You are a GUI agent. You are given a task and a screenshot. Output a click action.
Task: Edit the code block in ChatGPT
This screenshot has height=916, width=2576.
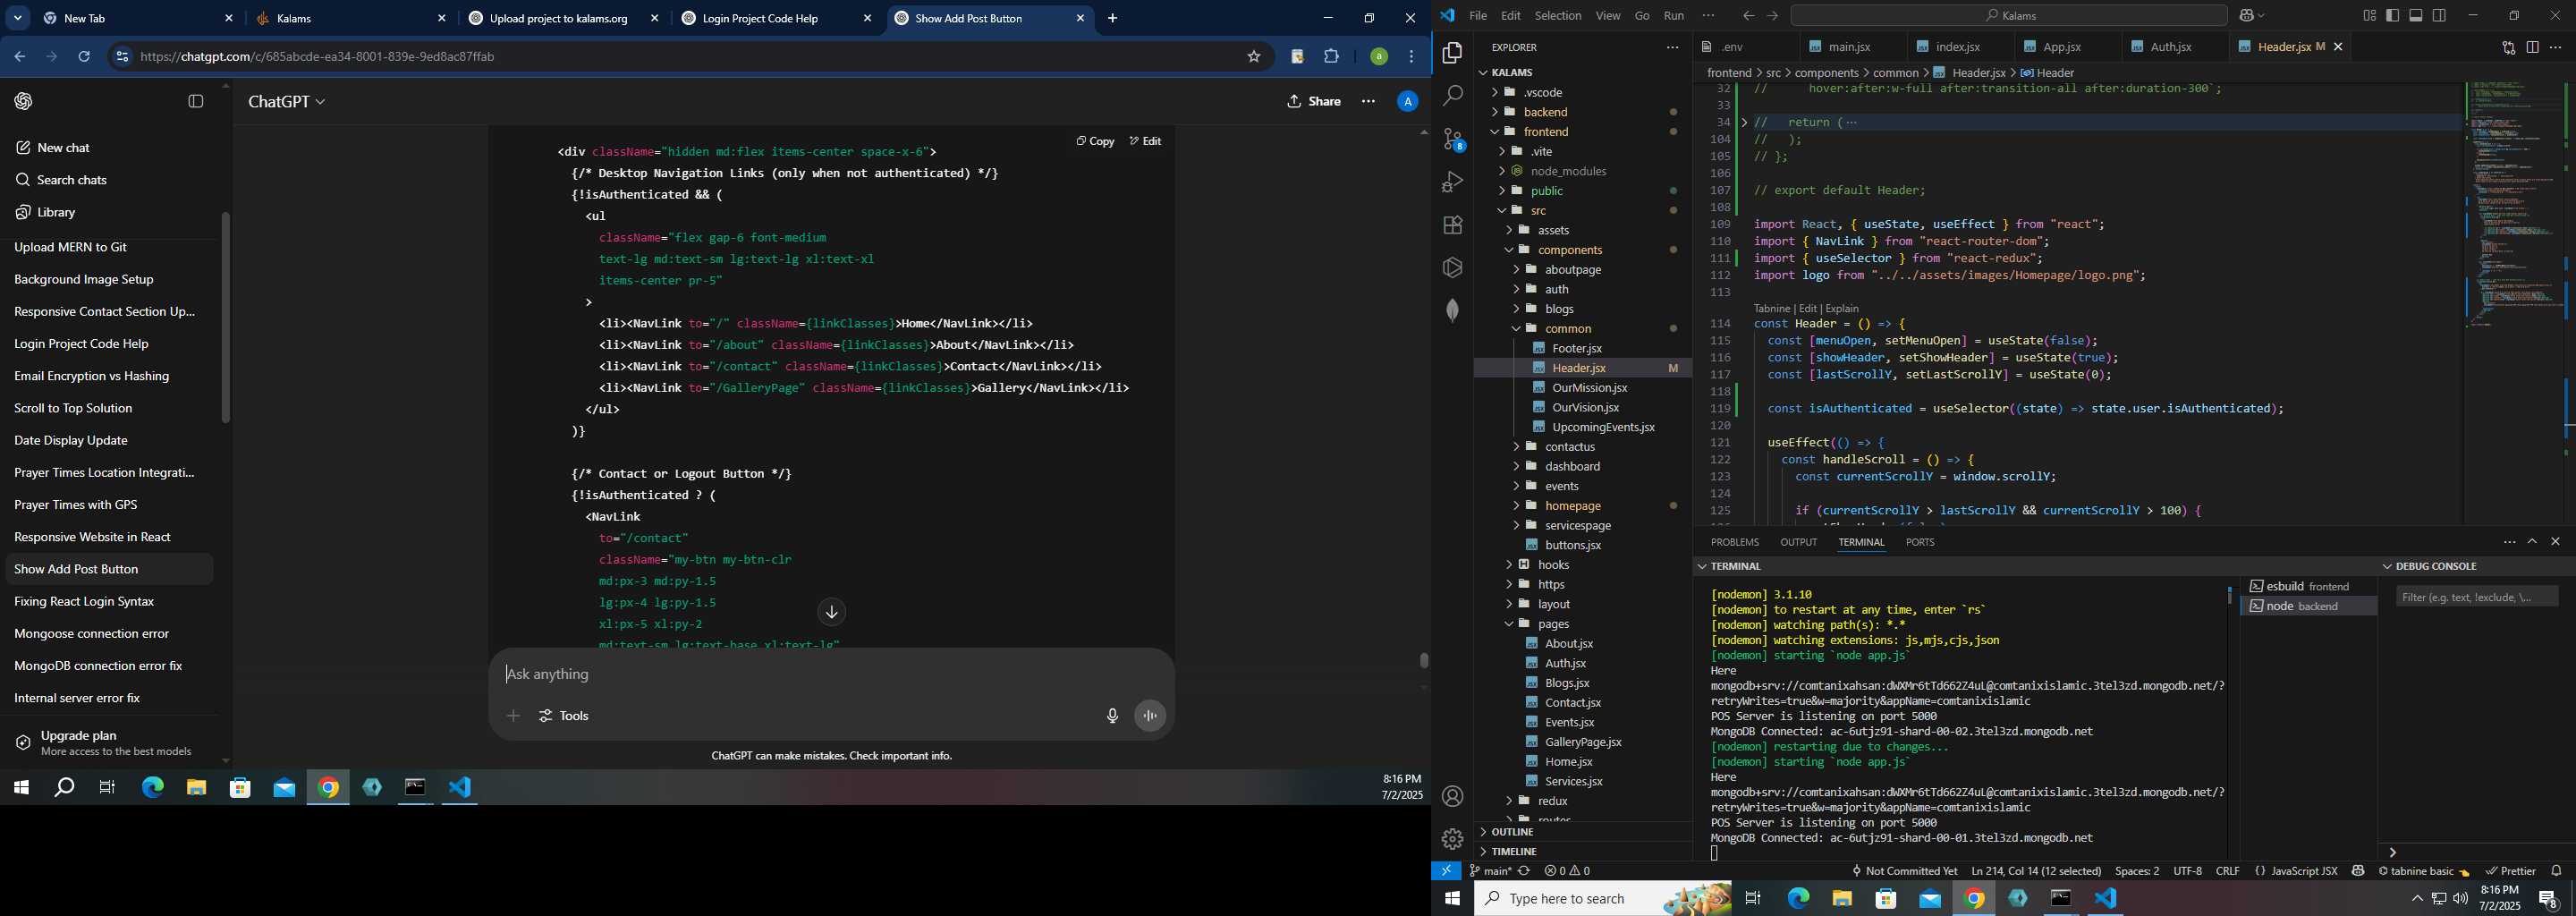(x=1145, y=141)
